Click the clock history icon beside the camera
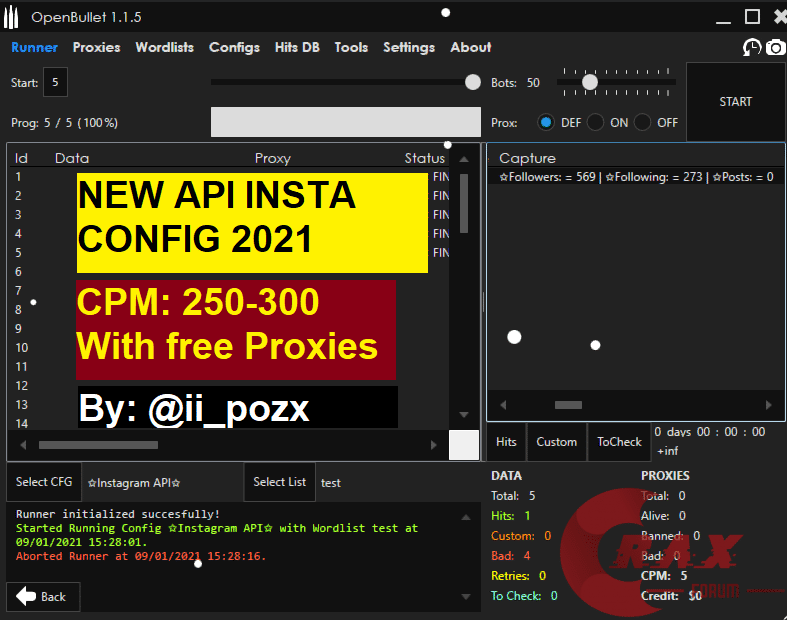 coord(751,47)
